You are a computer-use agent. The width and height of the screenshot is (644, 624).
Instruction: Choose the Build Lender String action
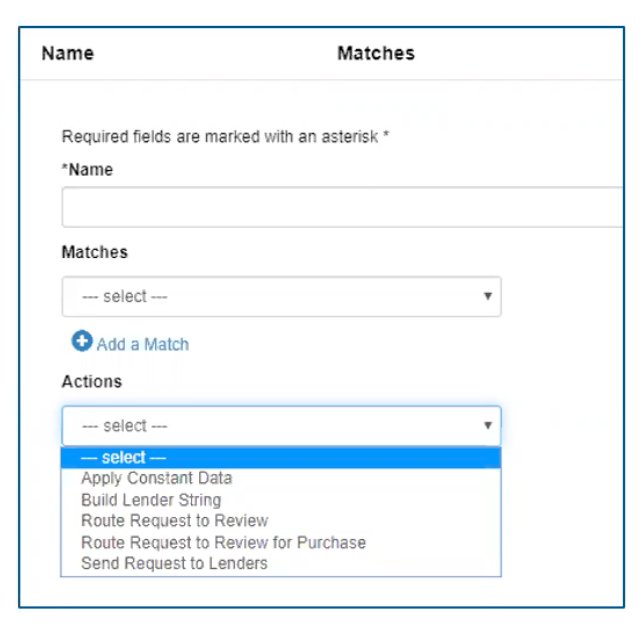pyautogui.click(x=151, y=500)
